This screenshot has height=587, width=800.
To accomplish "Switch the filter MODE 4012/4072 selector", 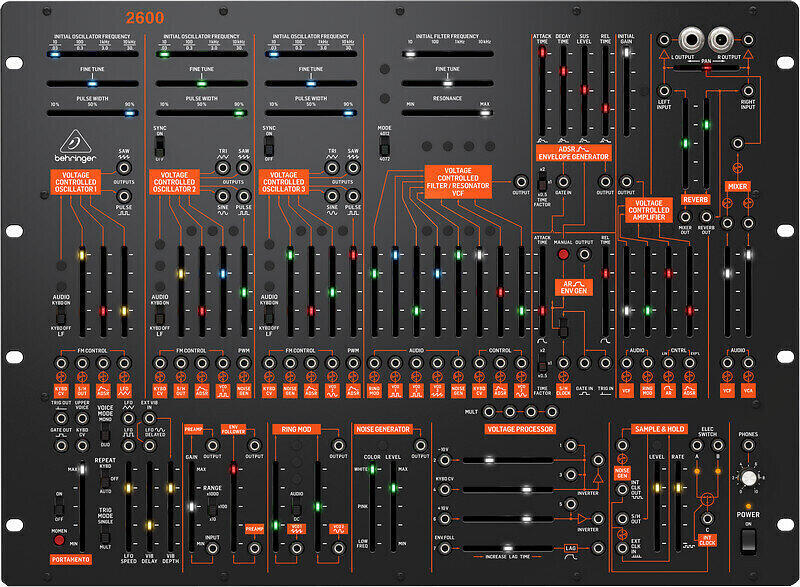I will point(385,143).
